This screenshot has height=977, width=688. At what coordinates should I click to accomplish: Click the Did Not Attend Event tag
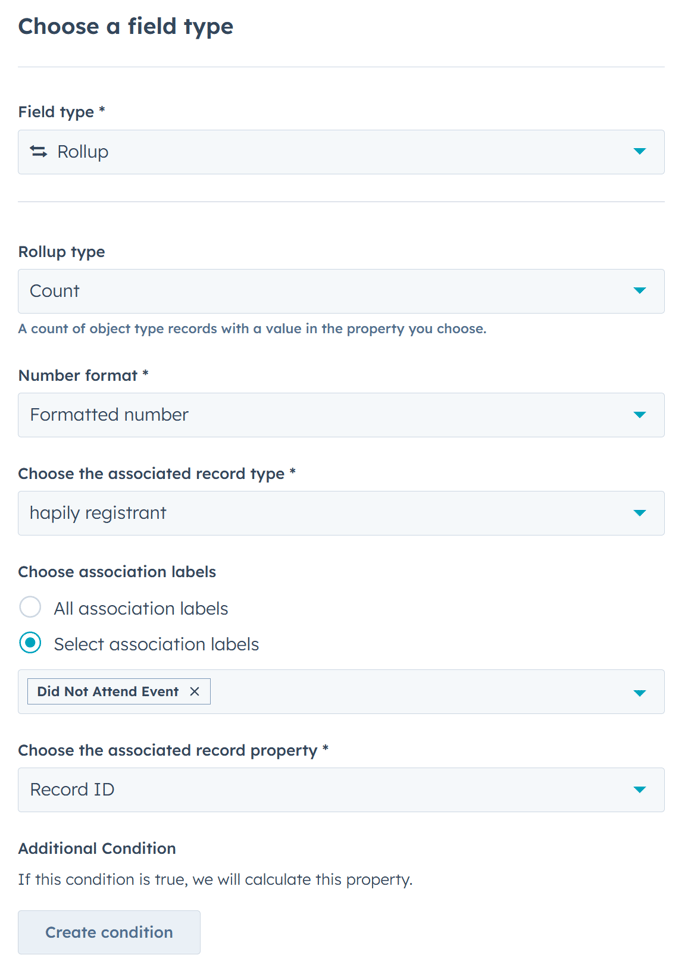(x=108, y=692)
